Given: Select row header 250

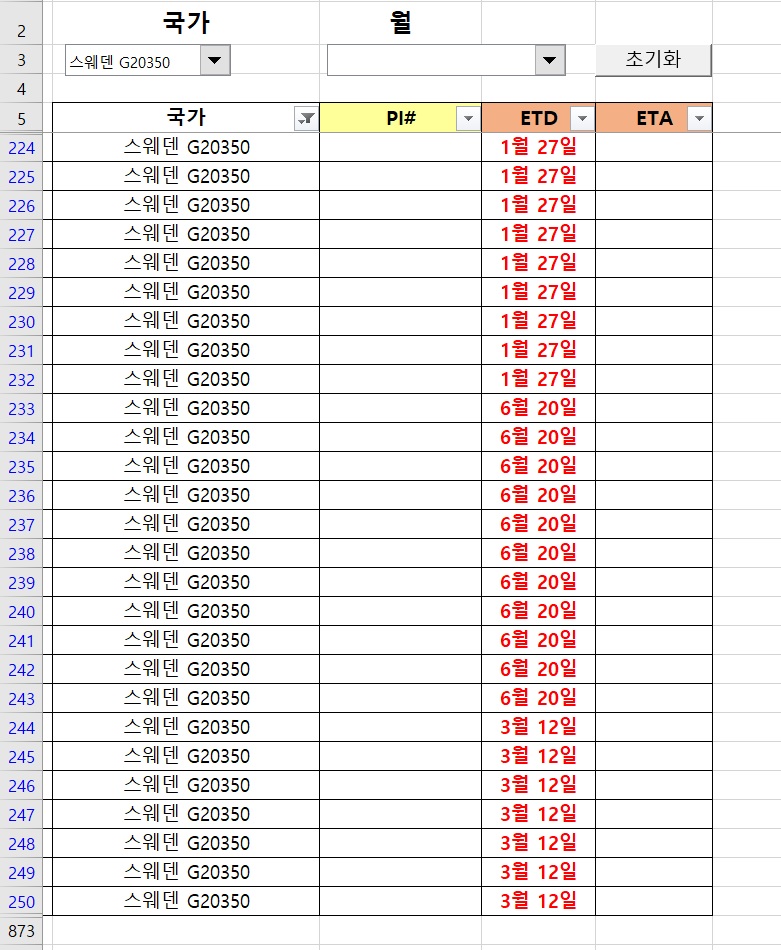Looking at the screenshot, I should pos(21,902).
